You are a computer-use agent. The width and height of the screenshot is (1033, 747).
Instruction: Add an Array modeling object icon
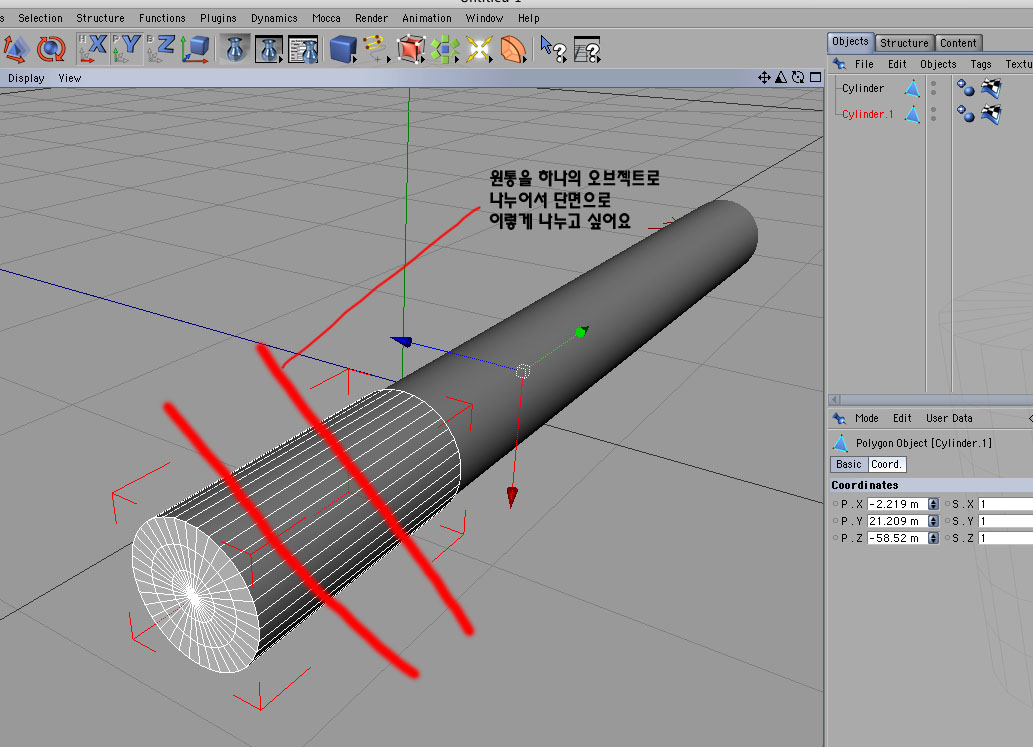pos(445,49)
